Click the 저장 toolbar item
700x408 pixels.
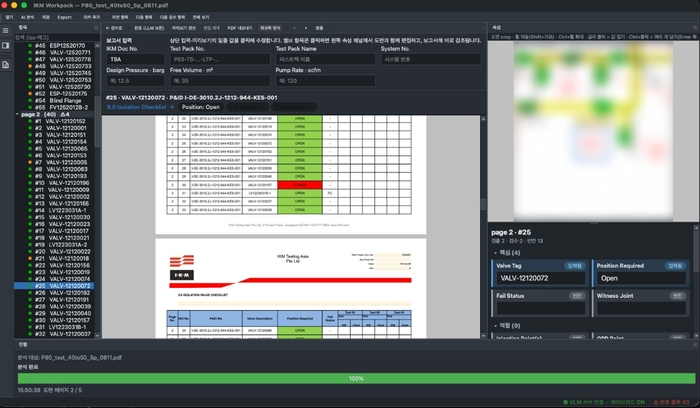[x=46, y=17]
